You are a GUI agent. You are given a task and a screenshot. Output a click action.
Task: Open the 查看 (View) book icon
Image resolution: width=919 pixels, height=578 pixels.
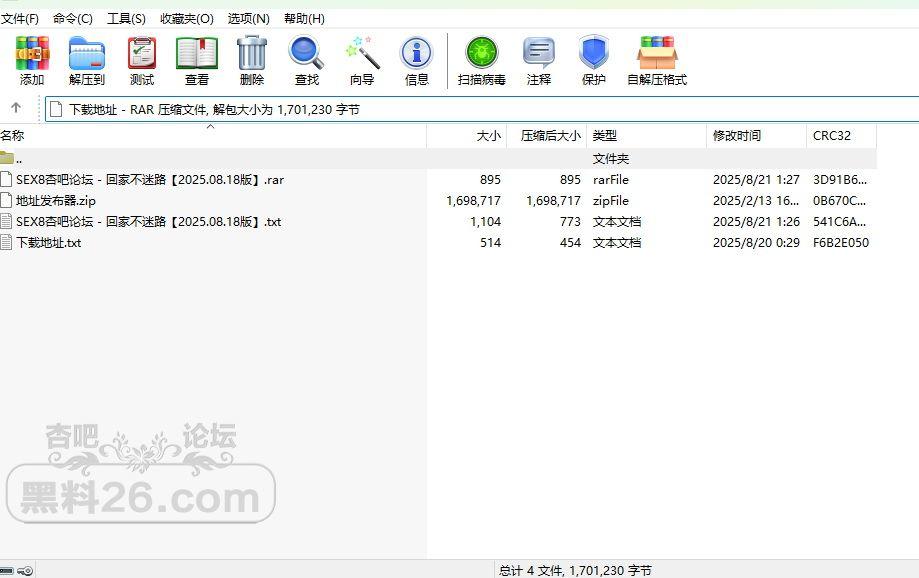[x=197, y=53]
